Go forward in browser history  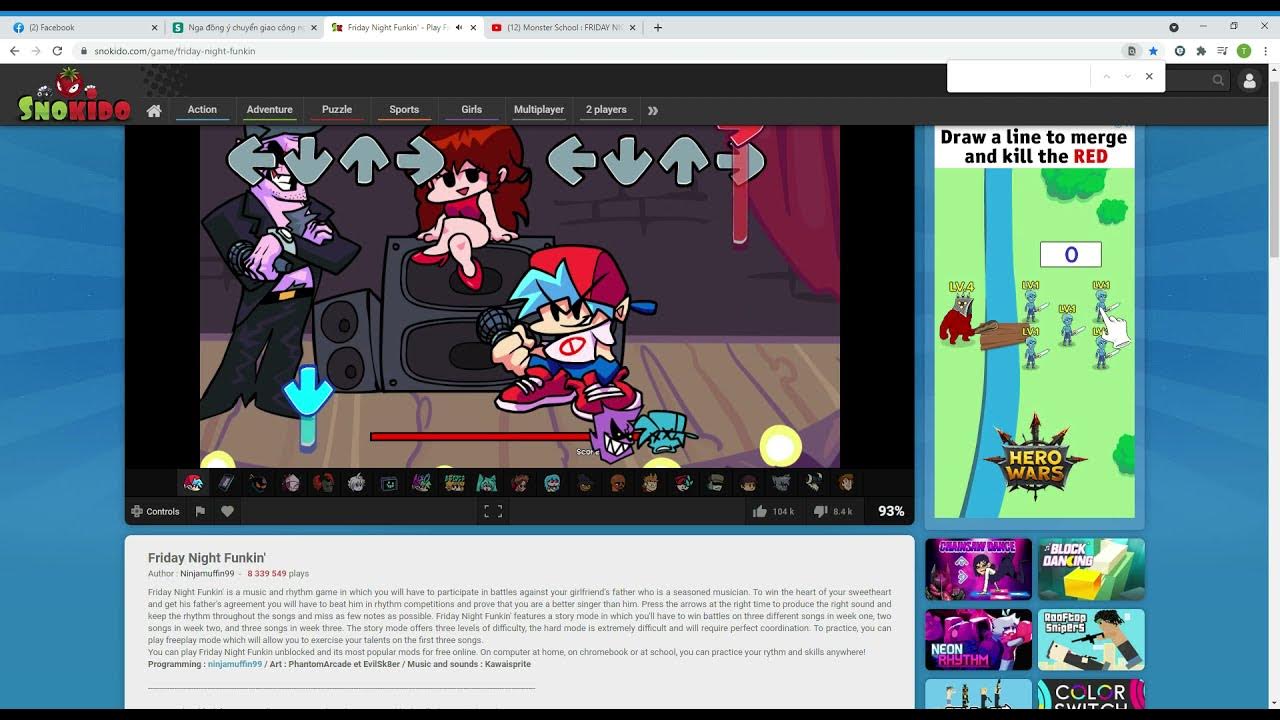coord(36,51)
